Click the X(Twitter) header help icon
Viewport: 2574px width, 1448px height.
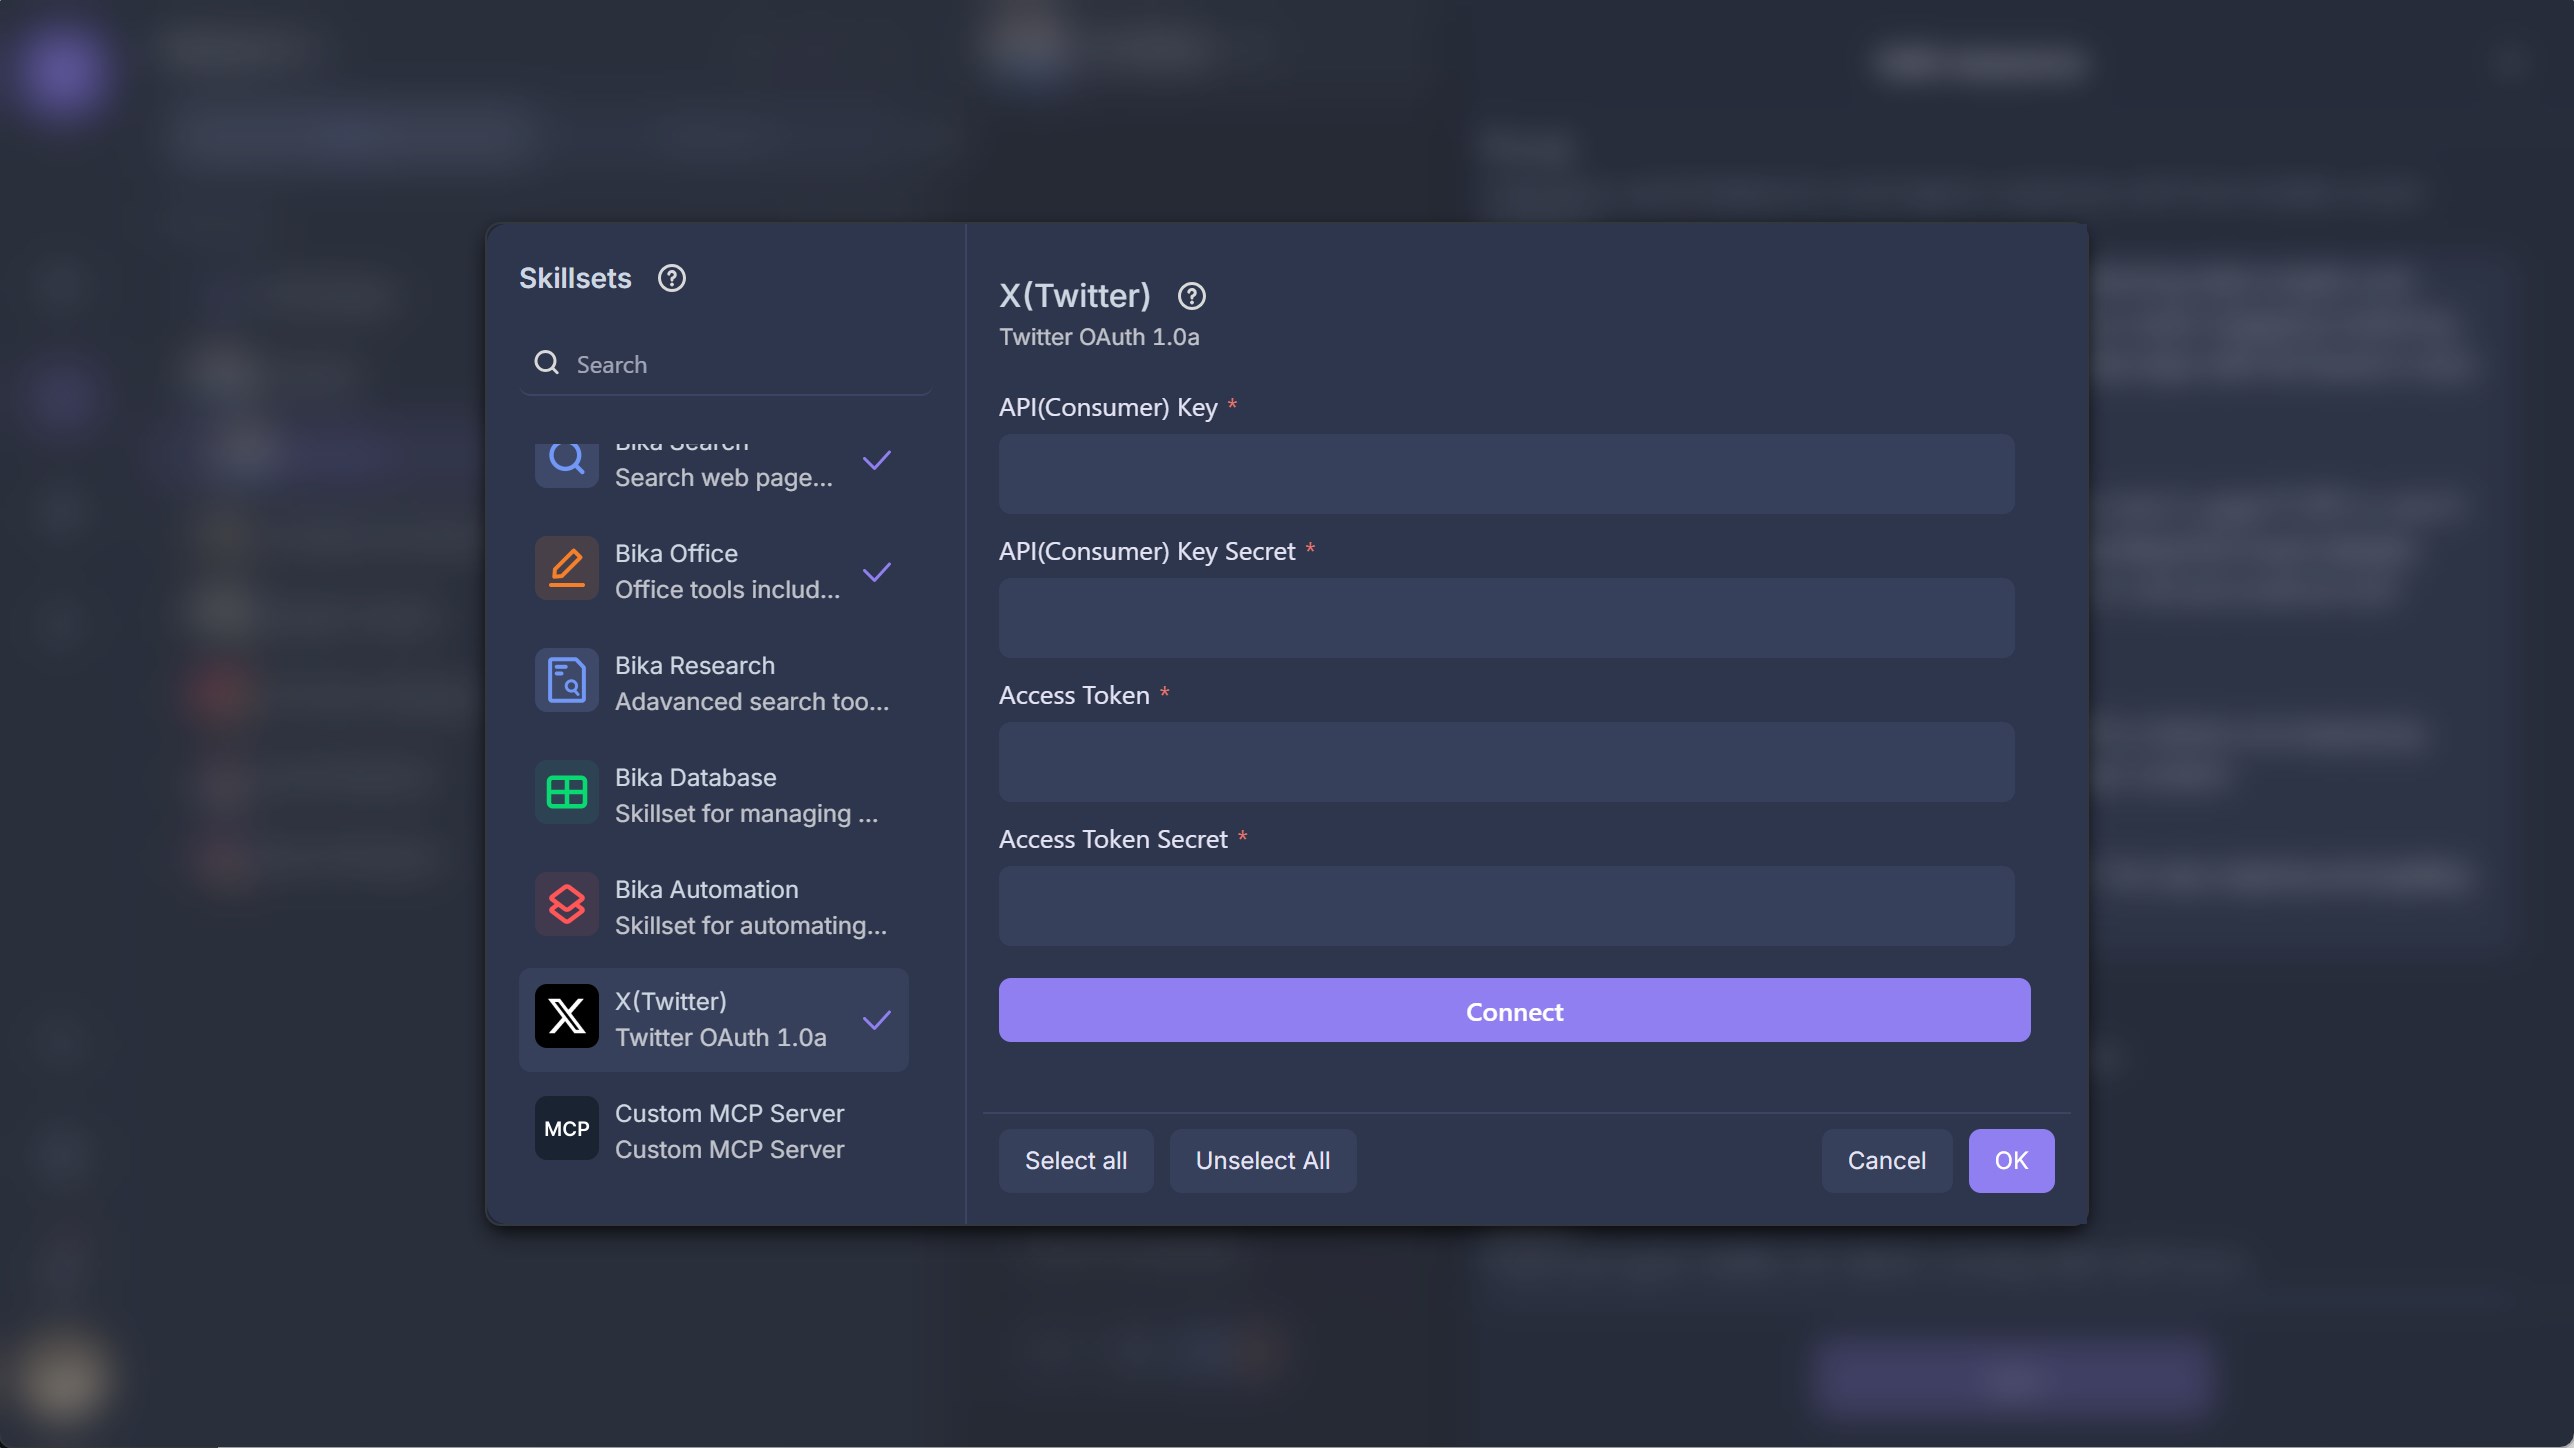[x=1191, y=296]
